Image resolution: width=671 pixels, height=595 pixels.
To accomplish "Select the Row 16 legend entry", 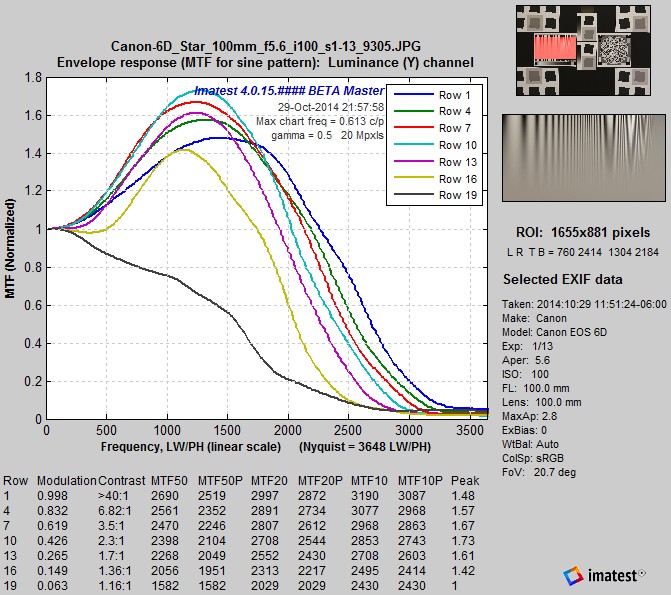I will 435,179.
